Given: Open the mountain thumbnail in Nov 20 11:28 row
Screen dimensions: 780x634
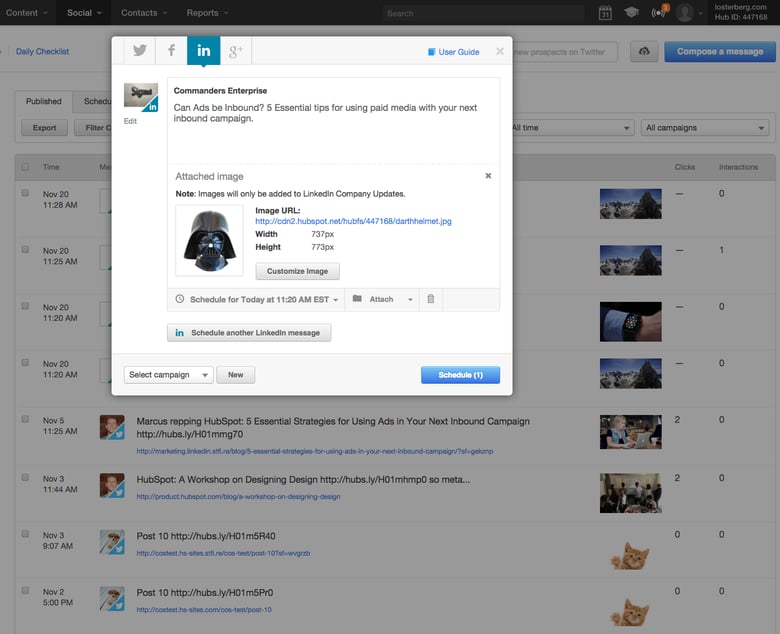Looking at the screenshot, I should click(630, 204).
